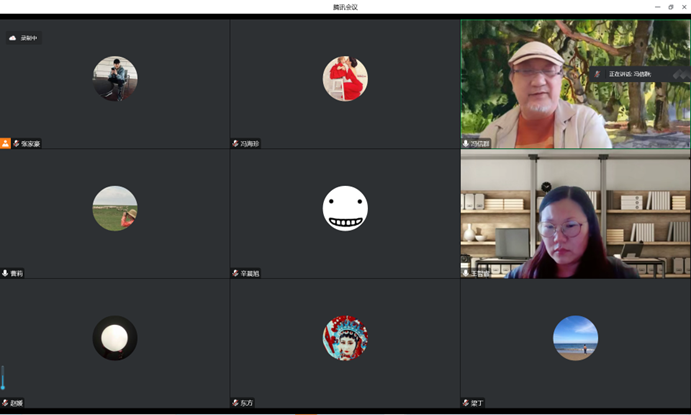The image size is (691, 415).
Task: Click 张家豪's photographer avatar
Action: 115,78
